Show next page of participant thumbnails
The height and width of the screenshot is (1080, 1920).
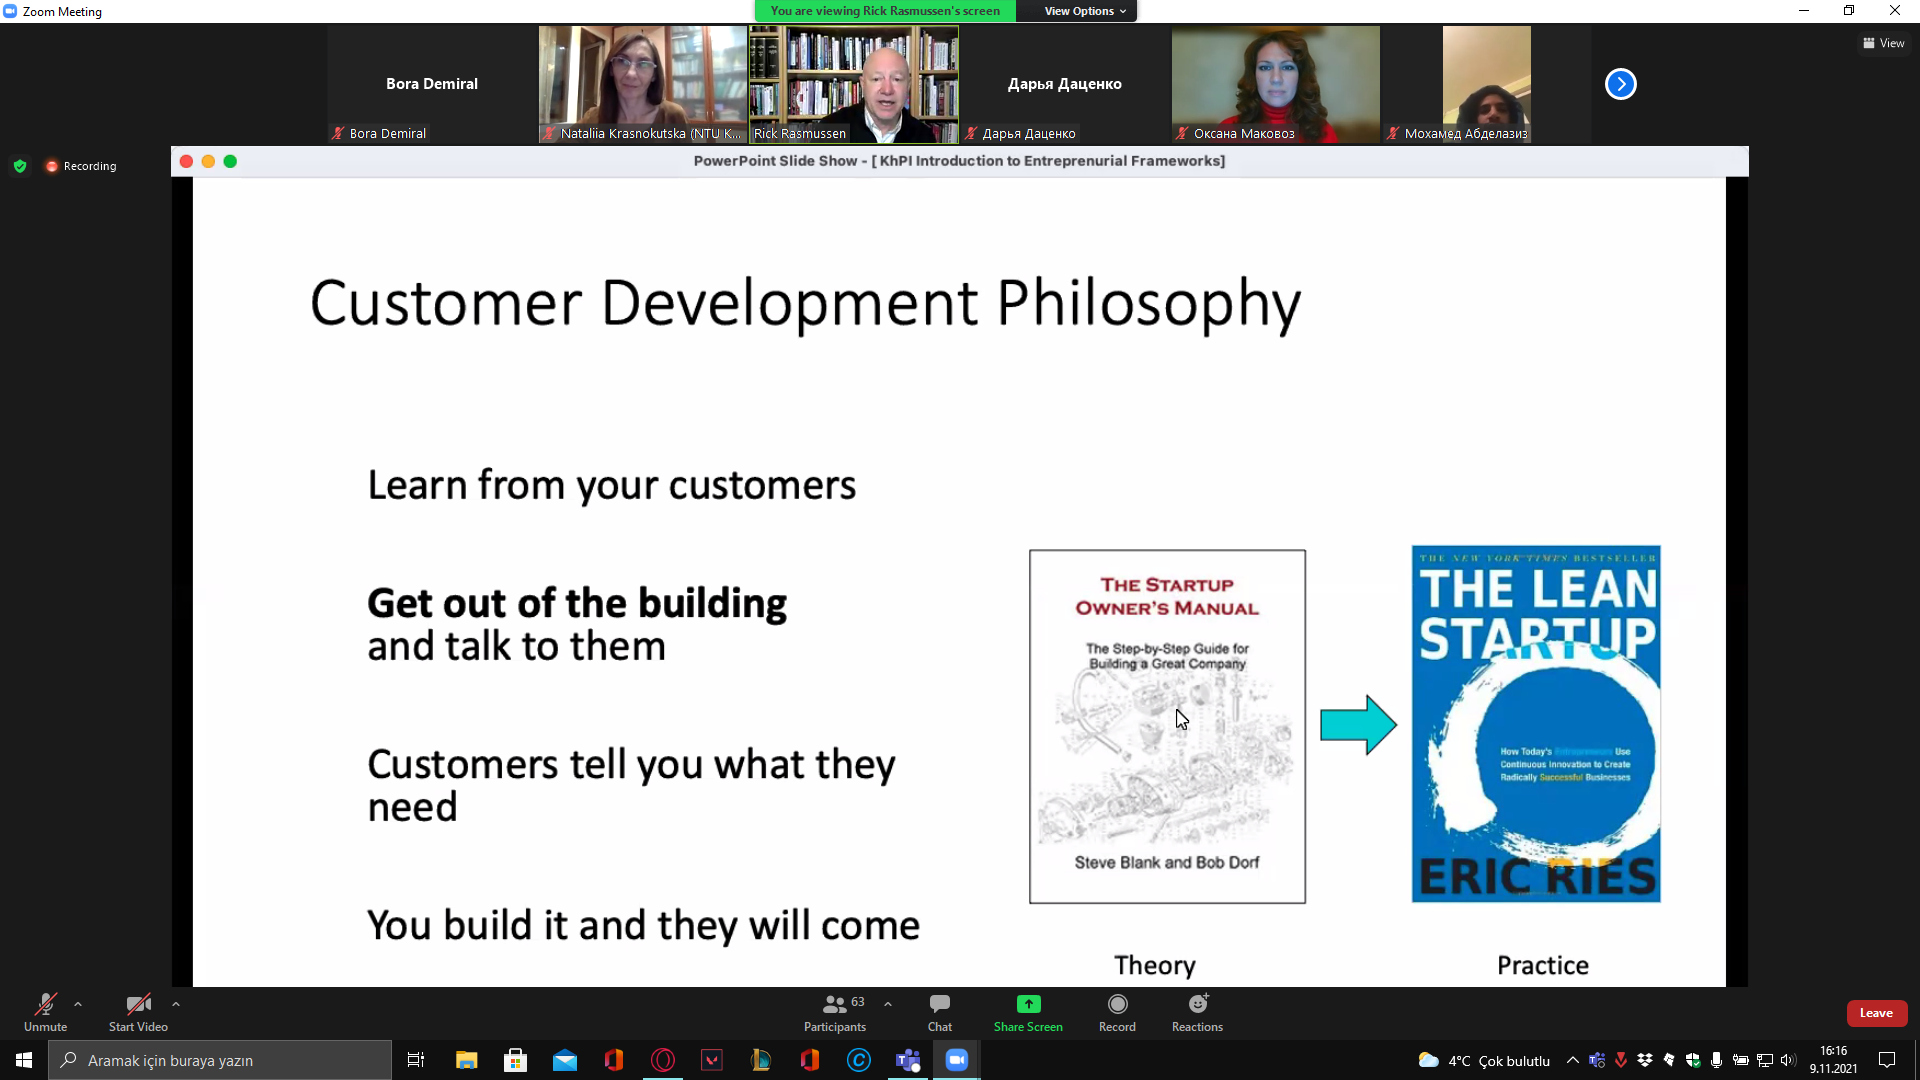coord(1620,84)
